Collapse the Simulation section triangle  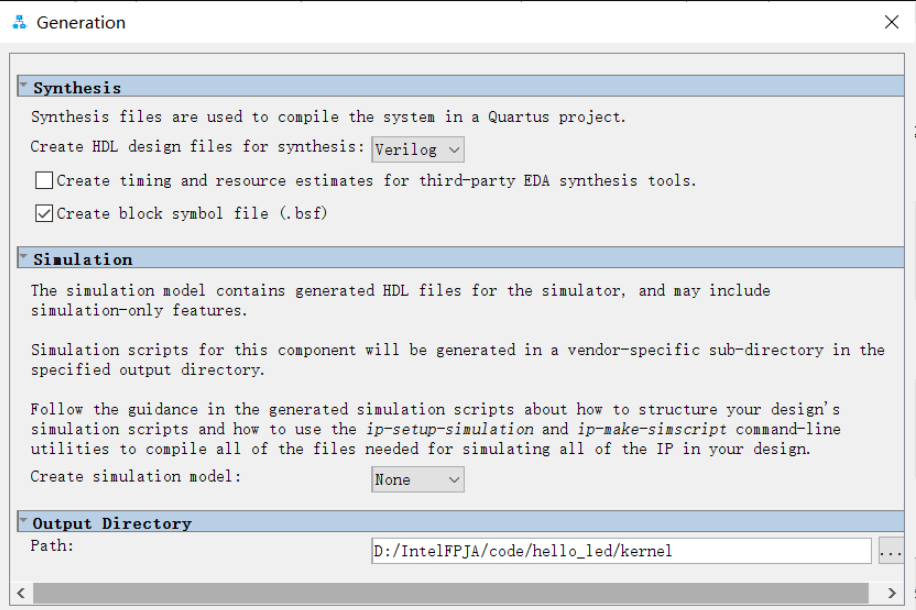click(x=24, y=258)
